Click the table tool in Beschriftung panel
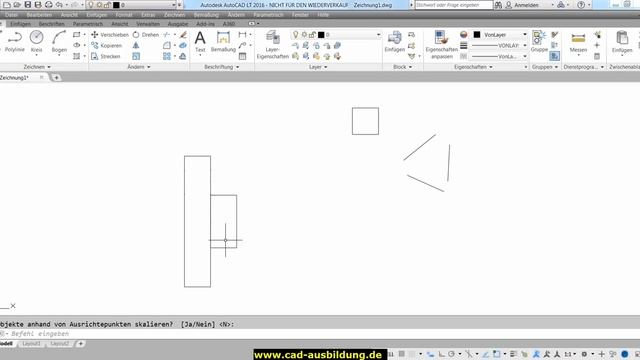The width and height of the screenshot is (640, 360). [x=242, y=56]
